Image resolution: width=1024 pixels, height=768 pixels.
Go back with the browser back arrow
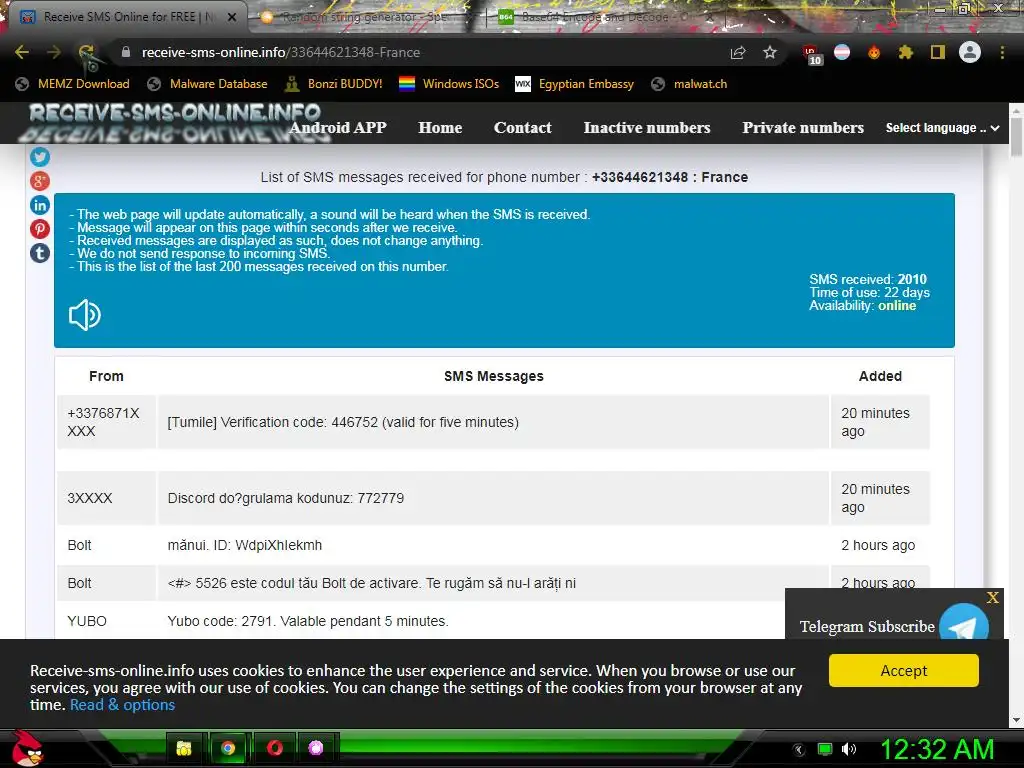point(22,52)
